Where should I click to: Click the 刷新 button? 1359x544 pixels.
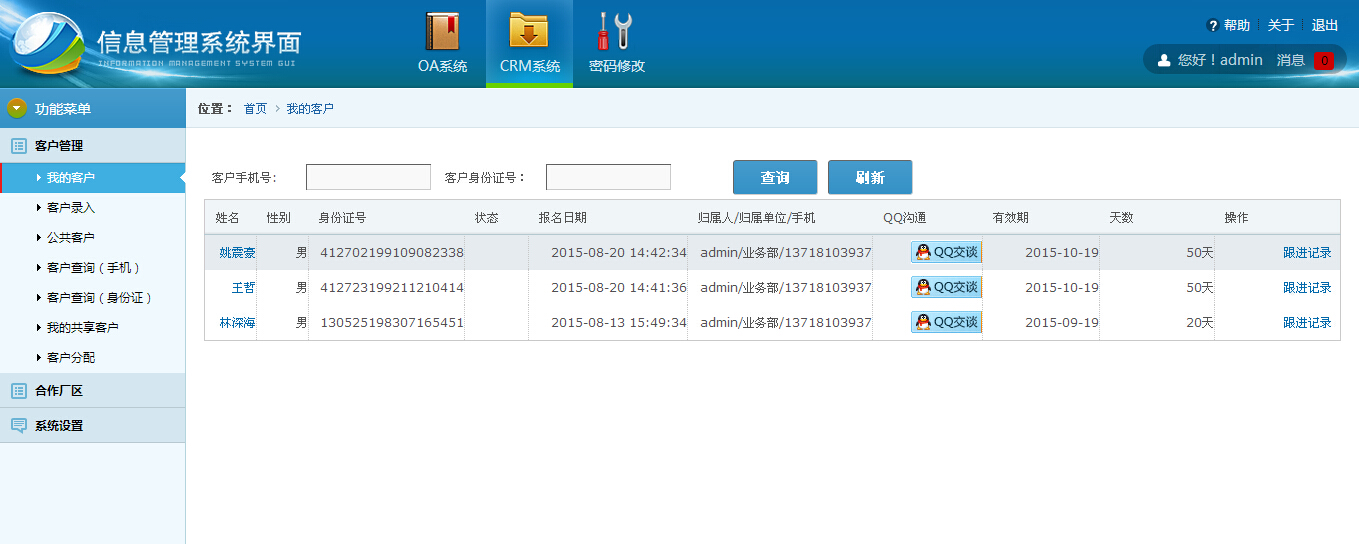pyautogui.click(x=869, y=177)
